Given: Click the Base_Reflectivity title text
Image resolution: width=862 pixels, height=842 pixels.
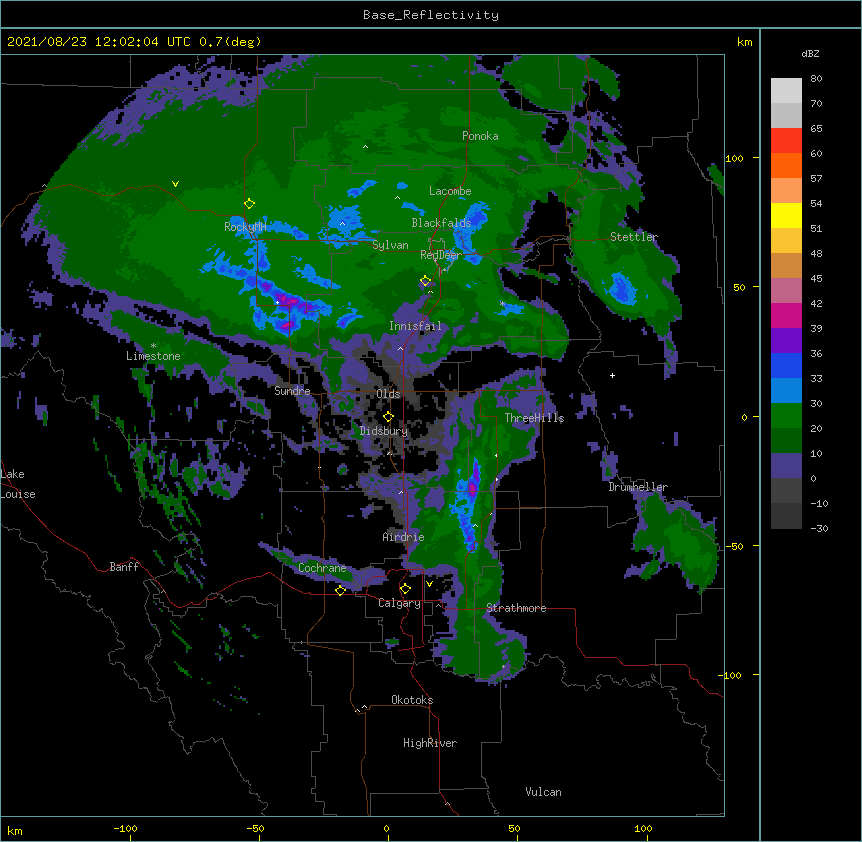Looking at the screenshot, I should [431, 15].
